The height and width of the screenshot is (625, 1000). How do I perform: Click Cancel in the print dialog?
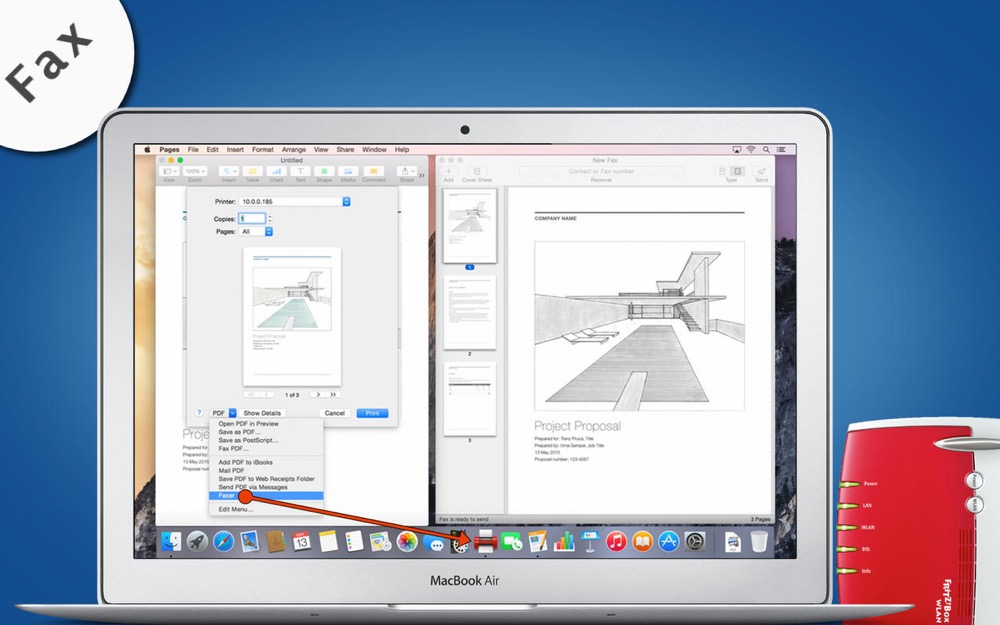tap(335, 413)
